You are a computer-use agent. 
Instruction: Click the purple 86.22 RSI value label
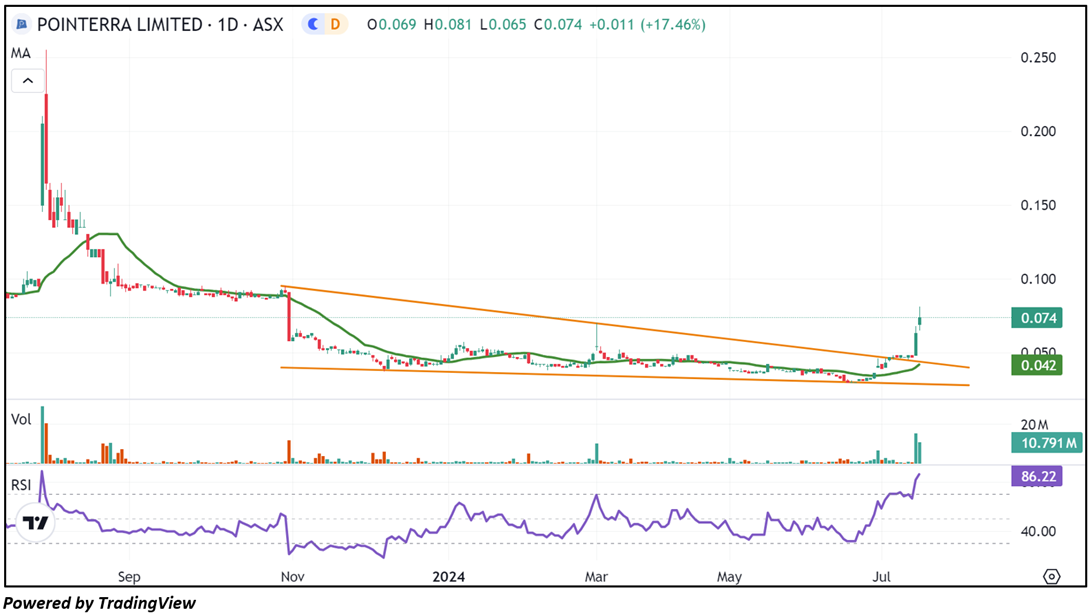click(x=1037, y=476)
